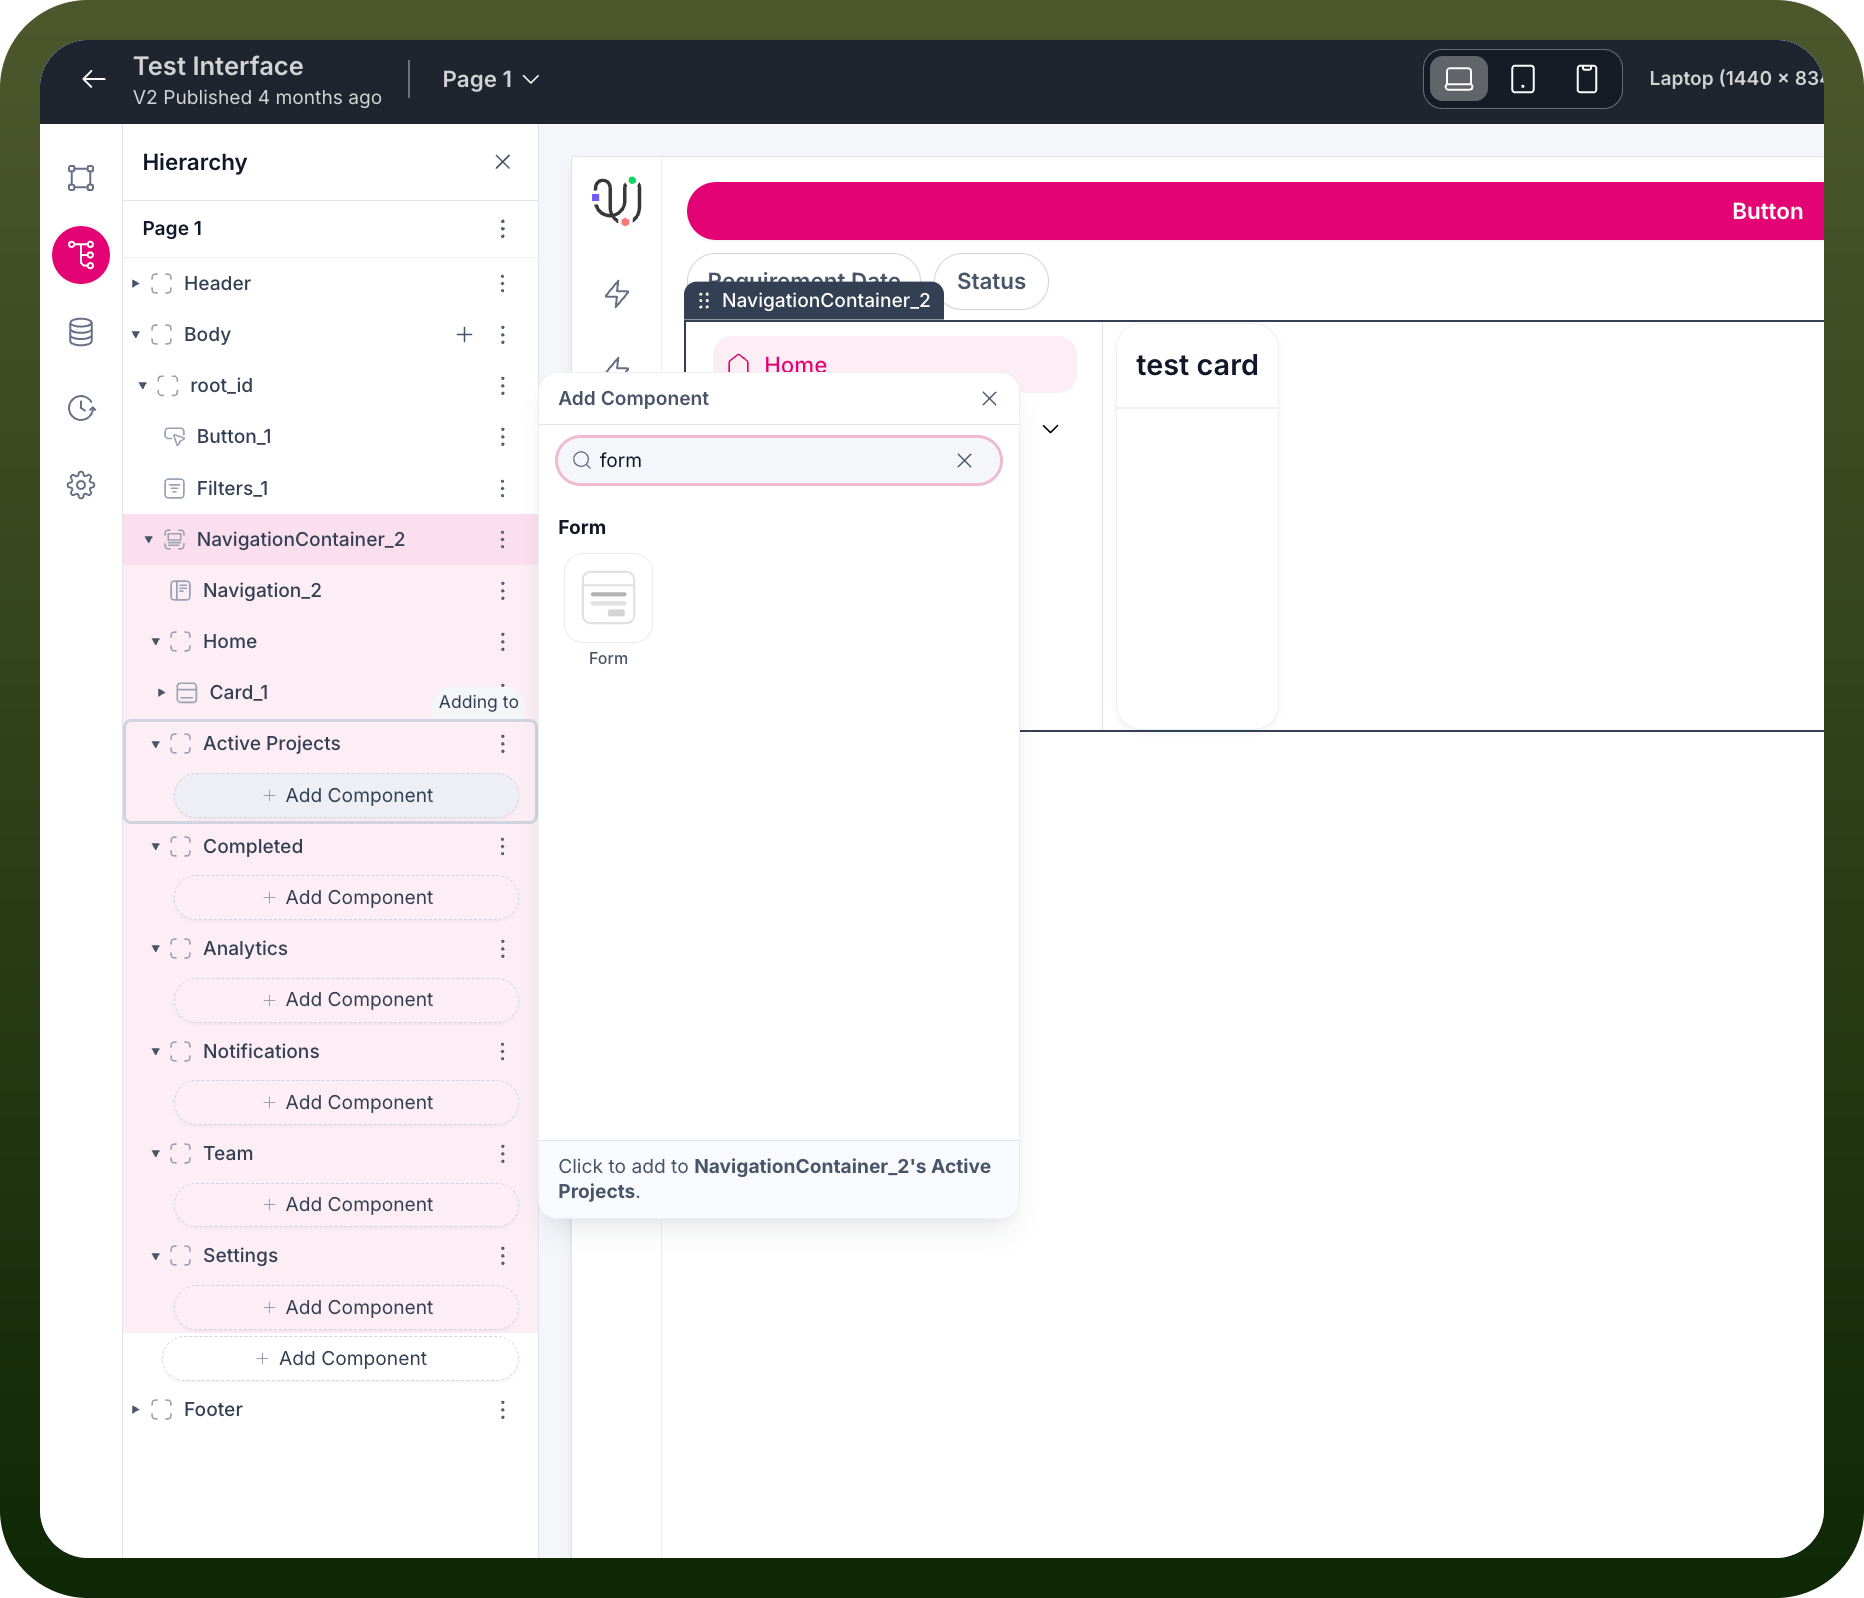This screenshot has width=1864, height=1598.
Task: Open Page 1 more options menu
Action: (503, 228)
